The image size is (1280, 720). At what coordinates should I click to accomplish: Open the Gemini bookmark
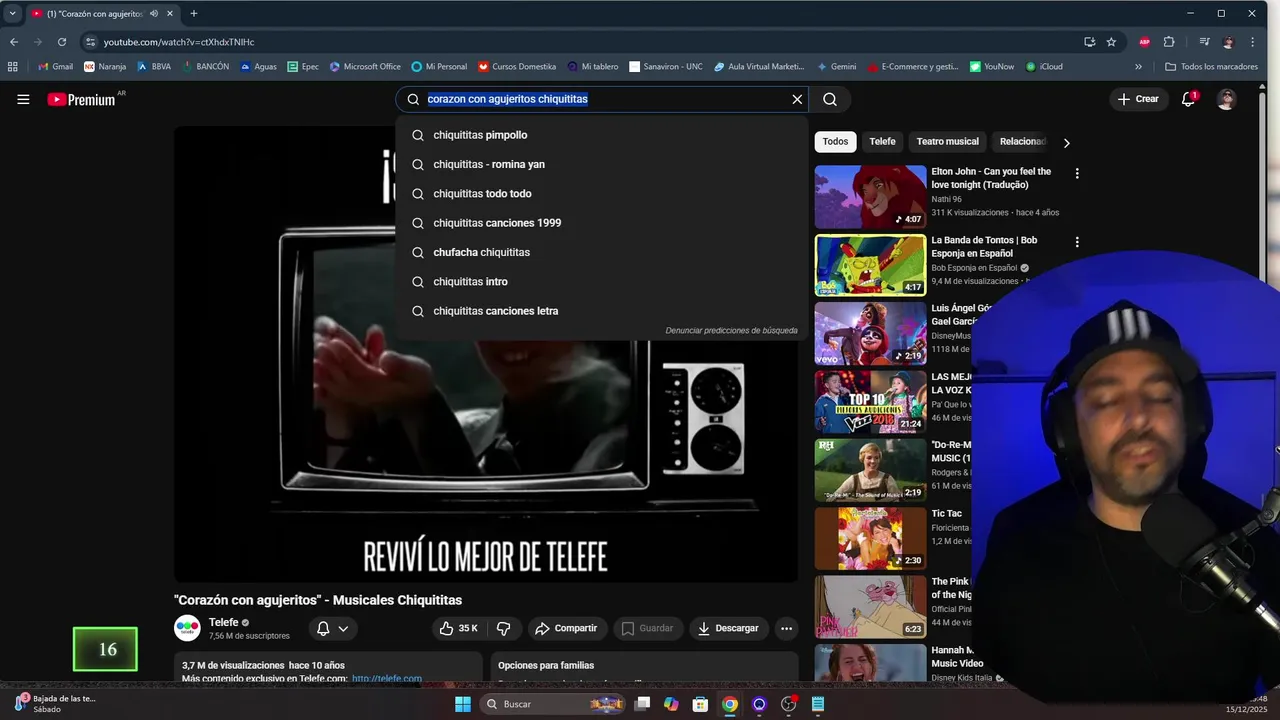click(x=836, y=67)
